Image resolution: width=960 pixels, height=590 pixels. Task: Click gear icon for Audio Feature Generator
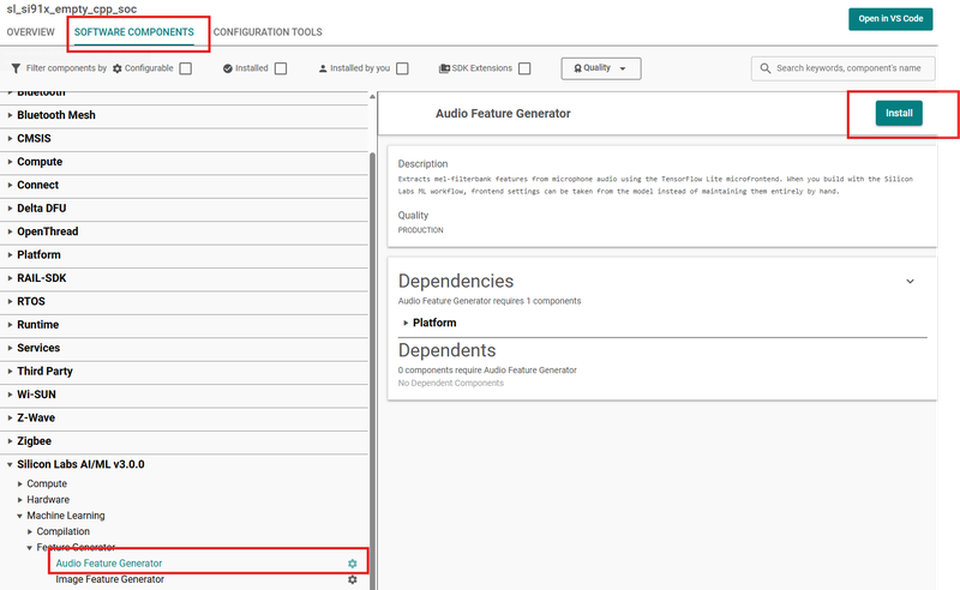pyautogui.click(x=353, y=564)
